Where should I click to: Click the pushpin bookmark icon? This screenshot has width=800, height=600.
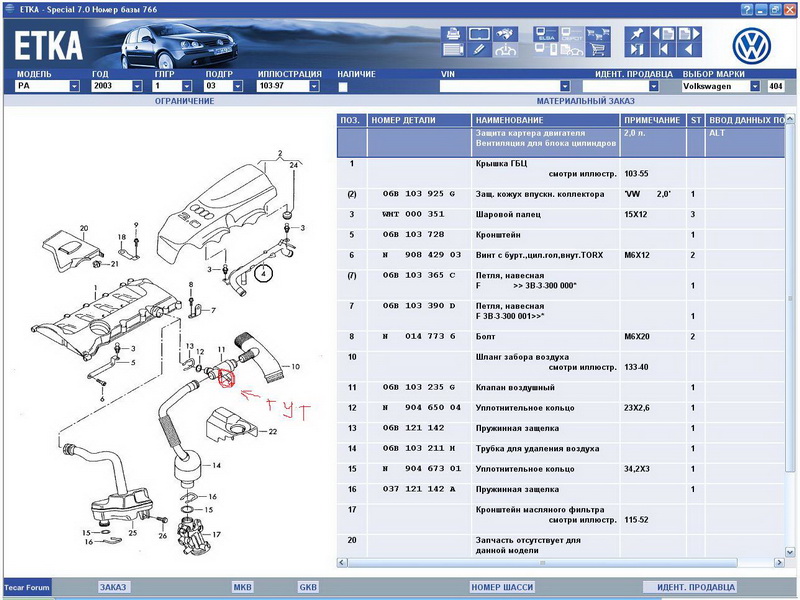pyautogui.click(x=637, y=34)
